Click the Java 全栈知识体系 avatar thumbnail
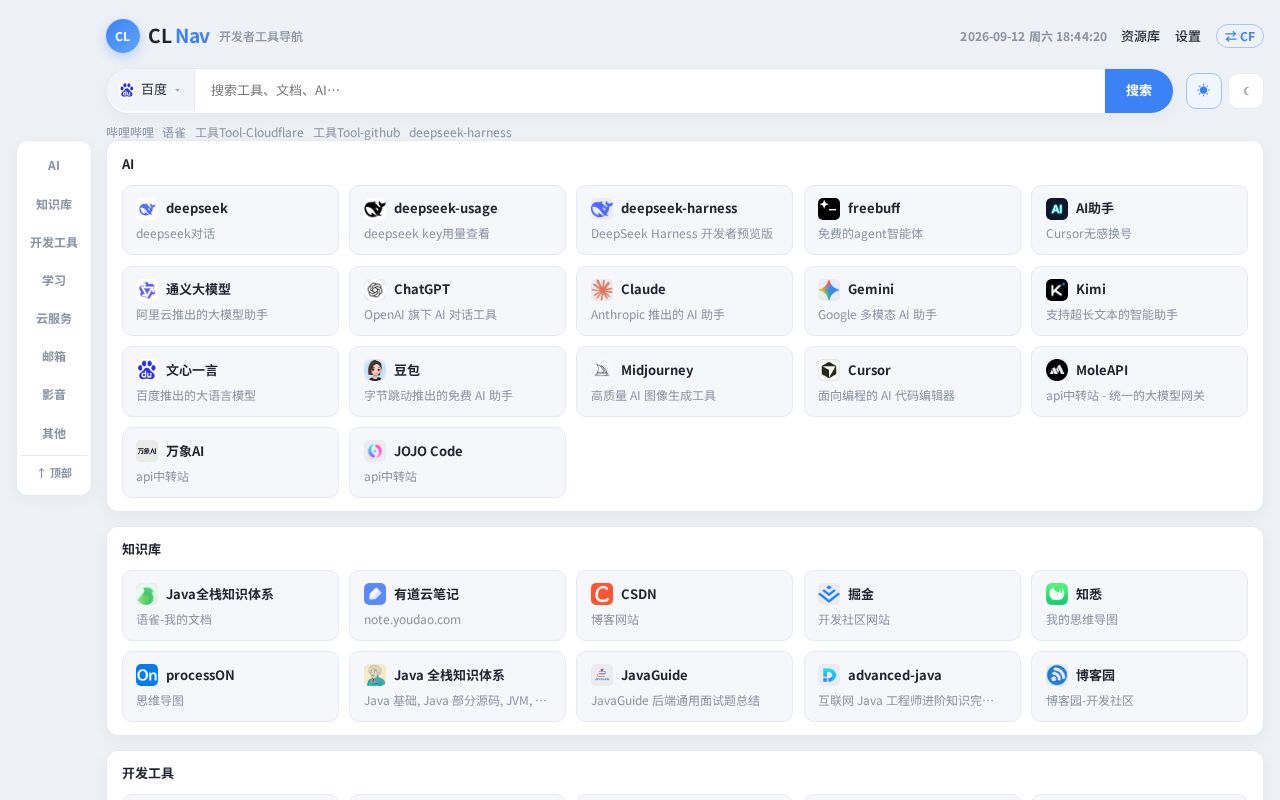The width and height of the screenshot is (1280, 800). tap(375, 675)
